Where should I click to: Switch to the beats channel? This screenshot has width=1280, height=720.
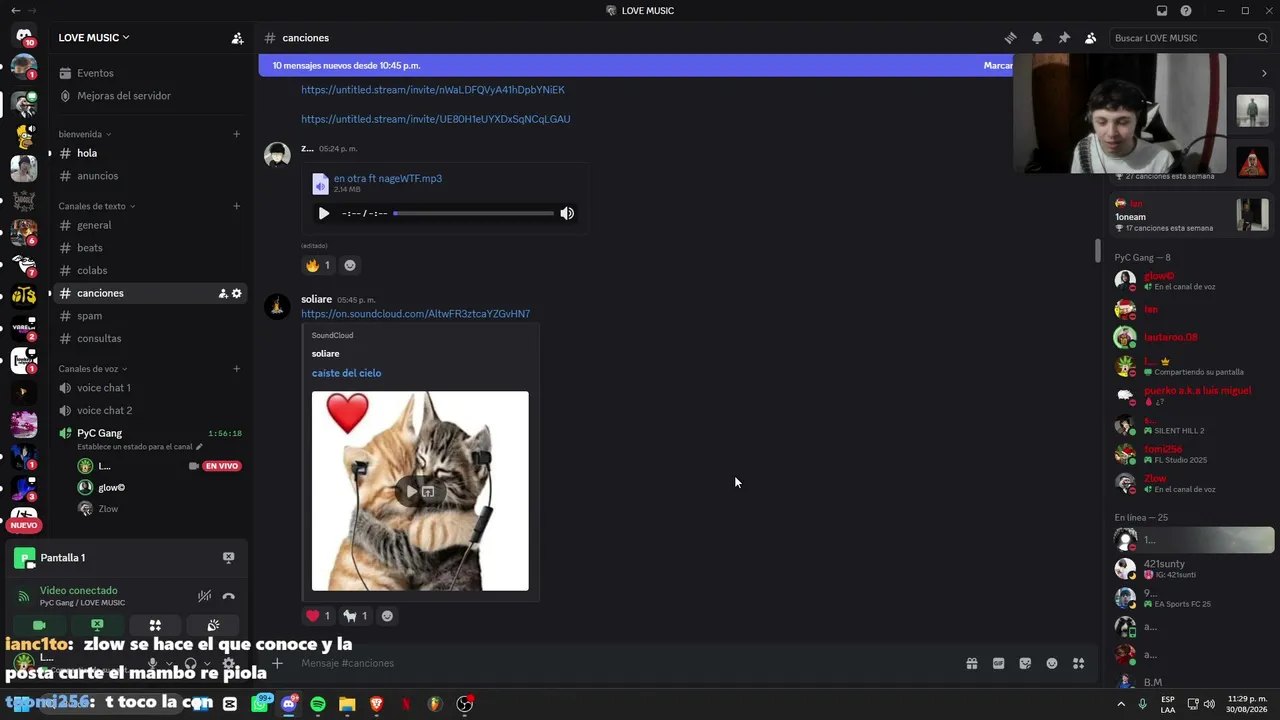tap(150, 248)
